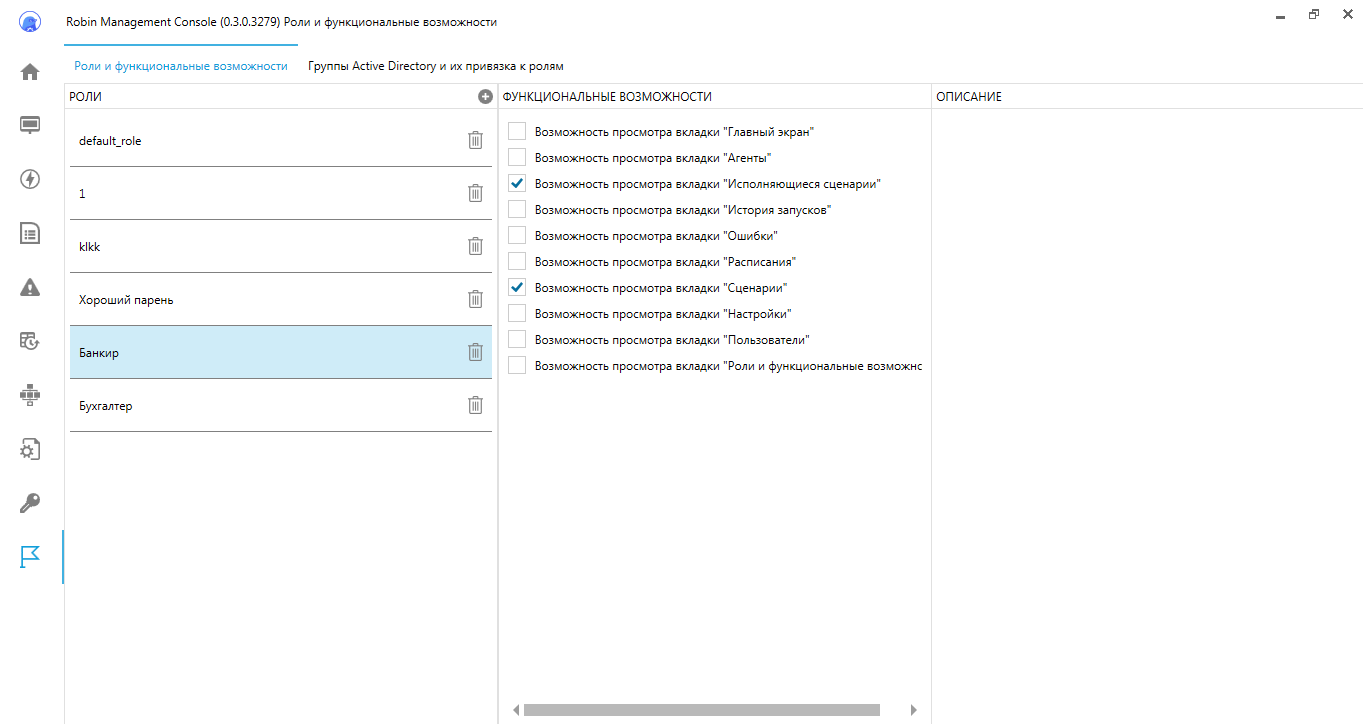The height and width of the screenshot is (724, 1363).
Task: Select the Бухгалтер role row
Action: [281, 405]
